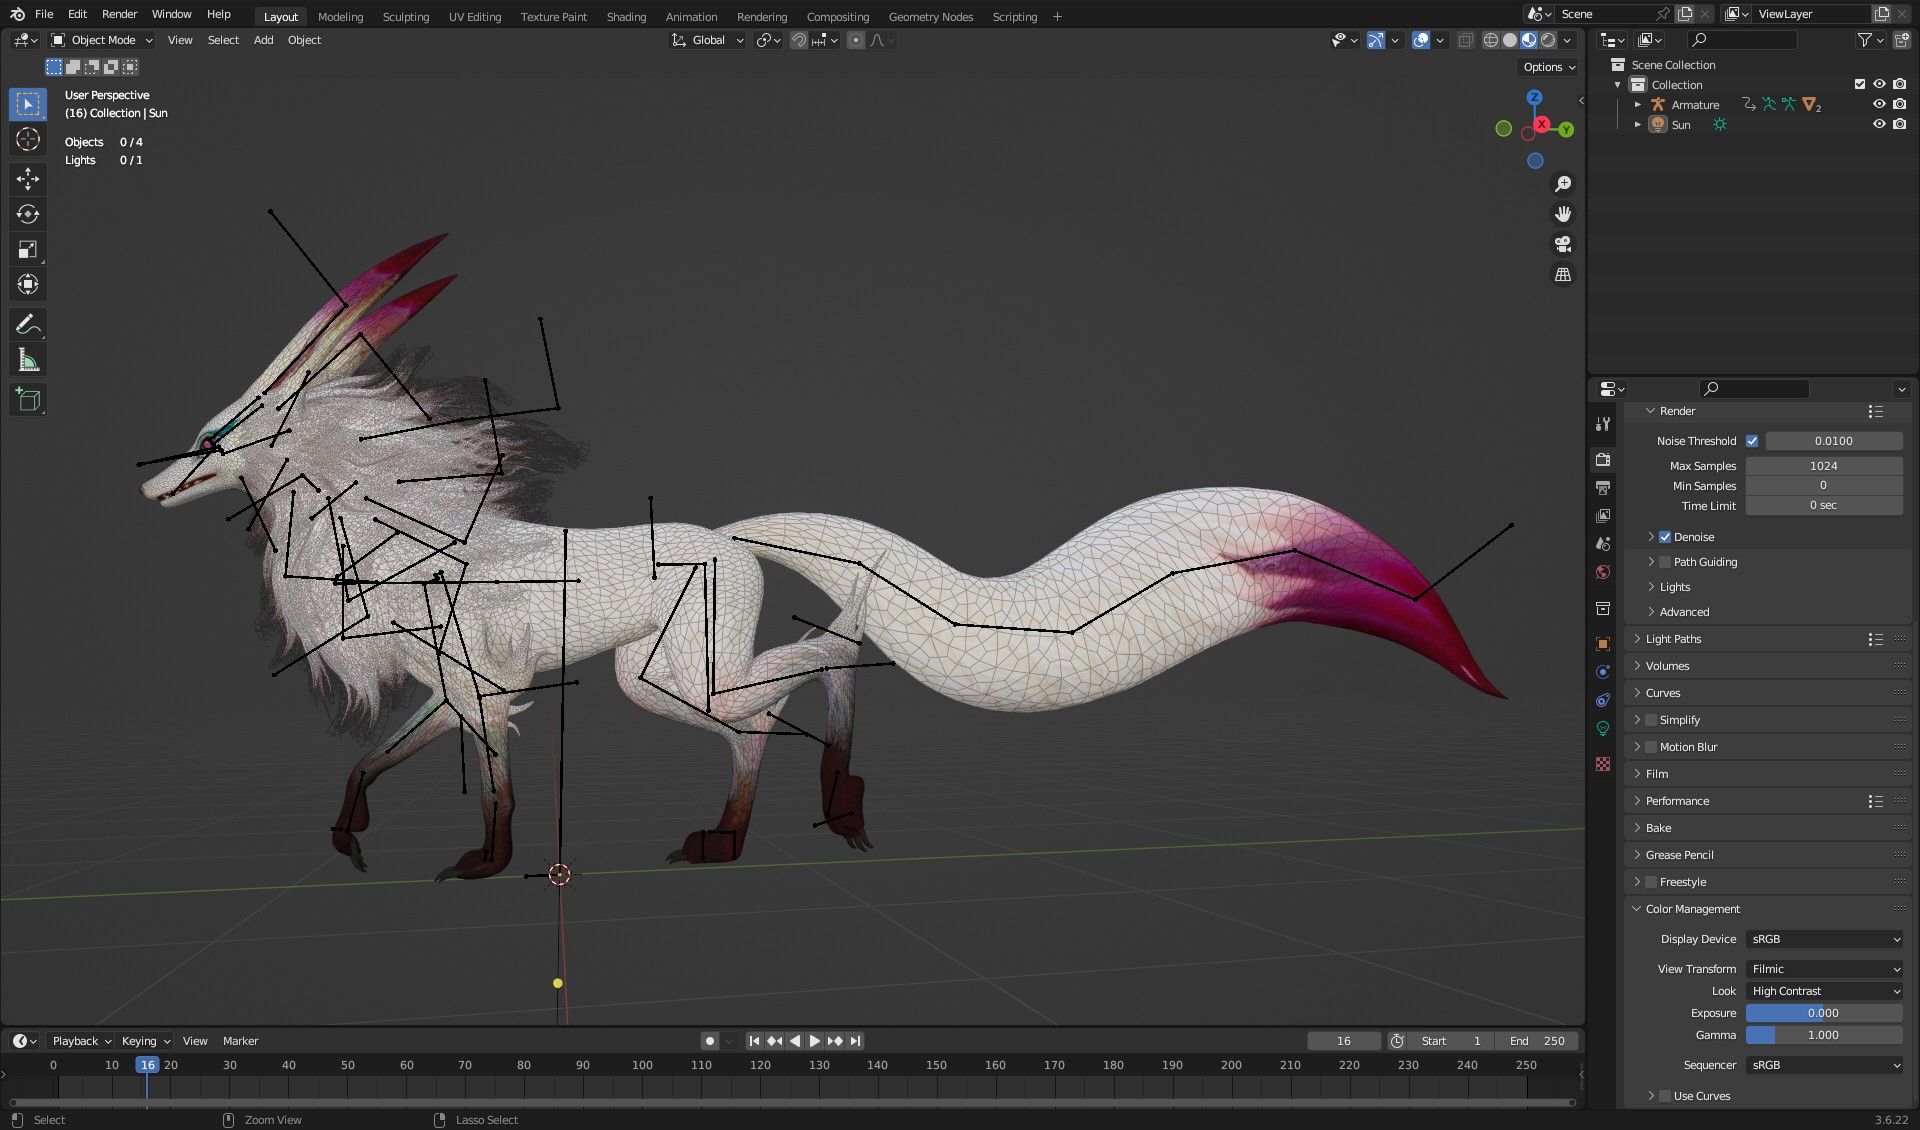Open the View Transform Filmic dropdown
The image size is (1920, 1130).
[x=1825, y=969]
